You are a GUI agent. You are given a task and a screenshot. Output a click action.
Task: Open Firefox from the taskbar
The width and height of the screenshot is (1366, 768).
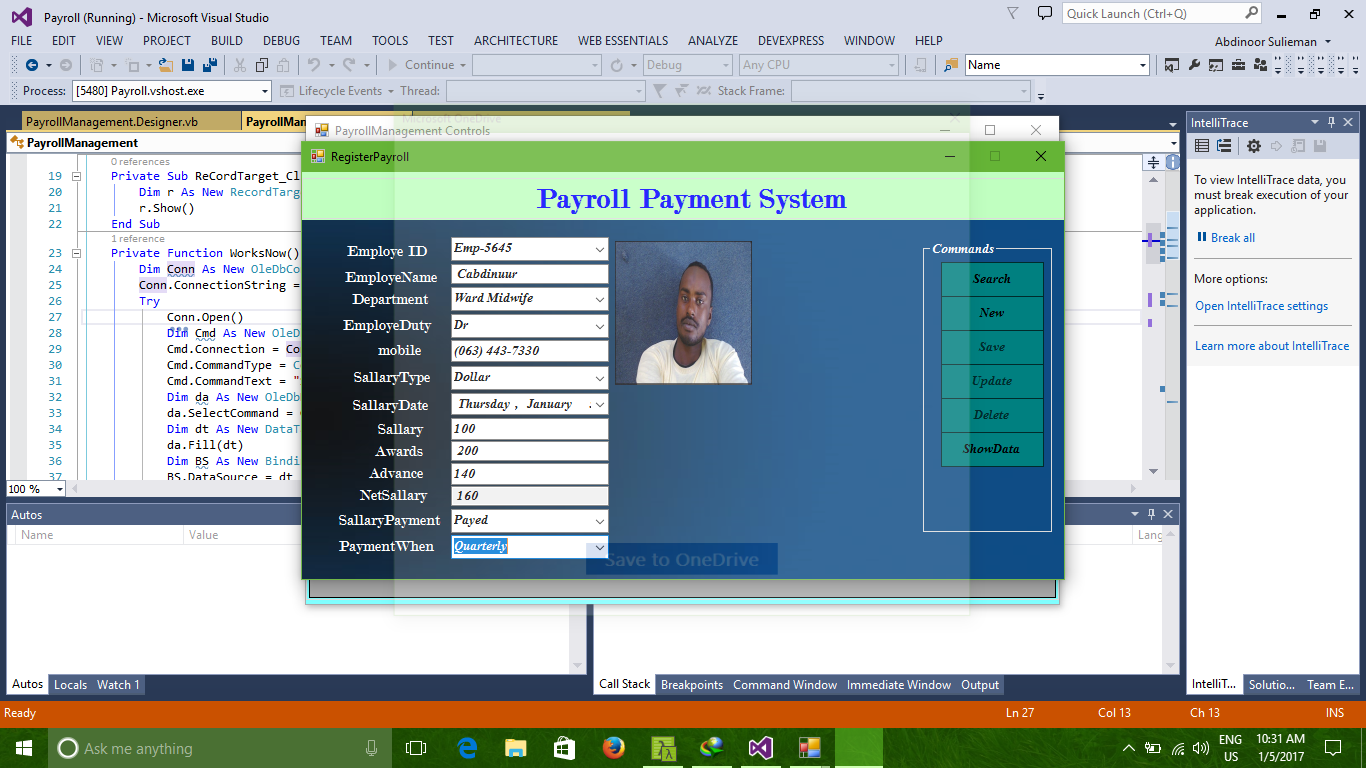pyautogui.click(x=613, y=748)
